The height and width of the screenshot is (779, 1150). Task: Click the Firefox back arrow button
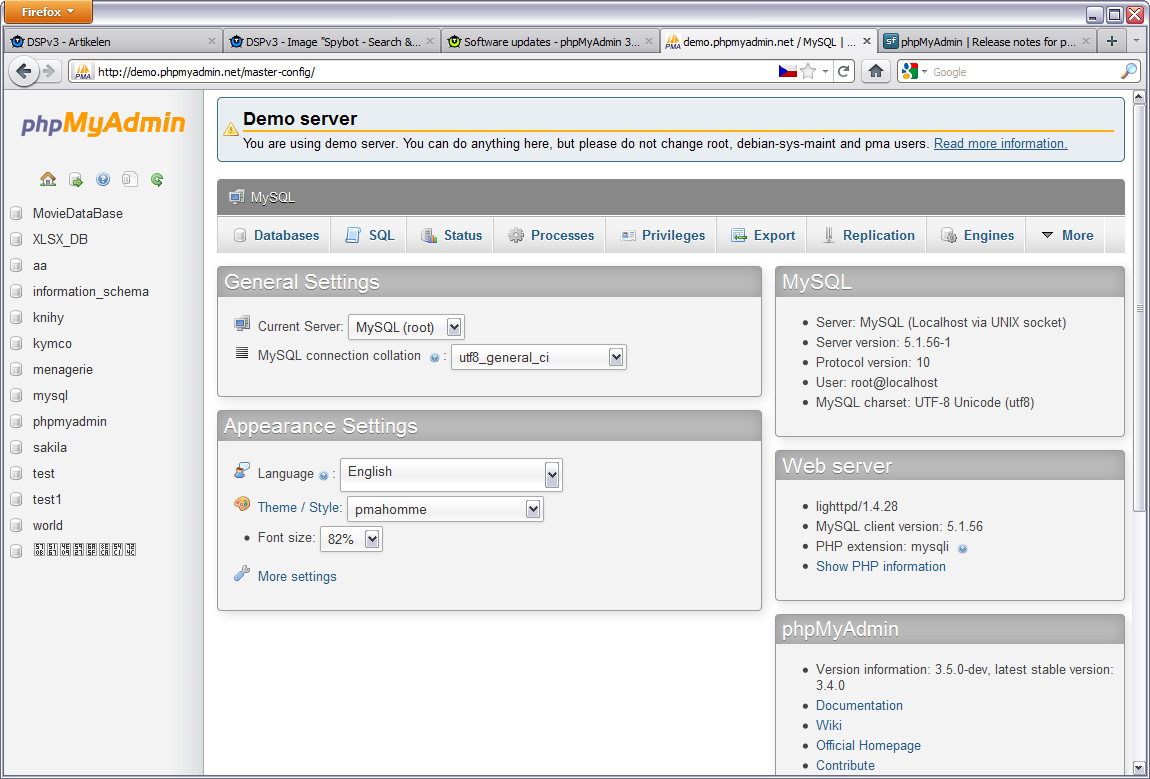point(23,71)
